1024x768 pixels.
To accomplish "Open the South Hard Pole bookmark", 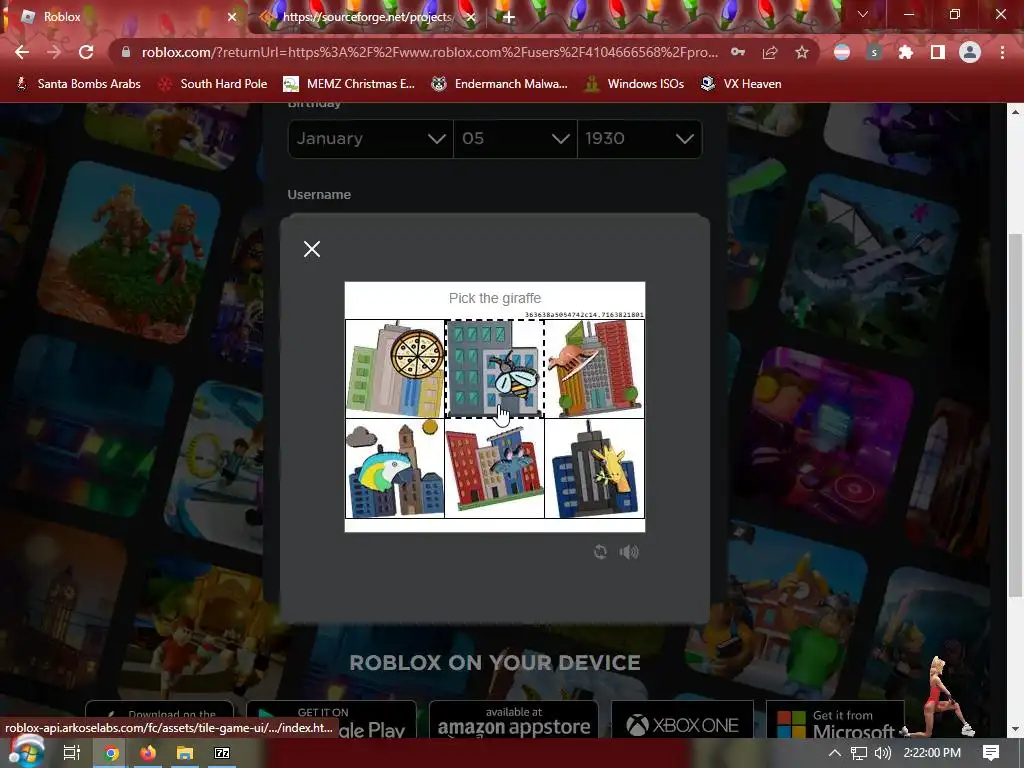I will point(213,84).
